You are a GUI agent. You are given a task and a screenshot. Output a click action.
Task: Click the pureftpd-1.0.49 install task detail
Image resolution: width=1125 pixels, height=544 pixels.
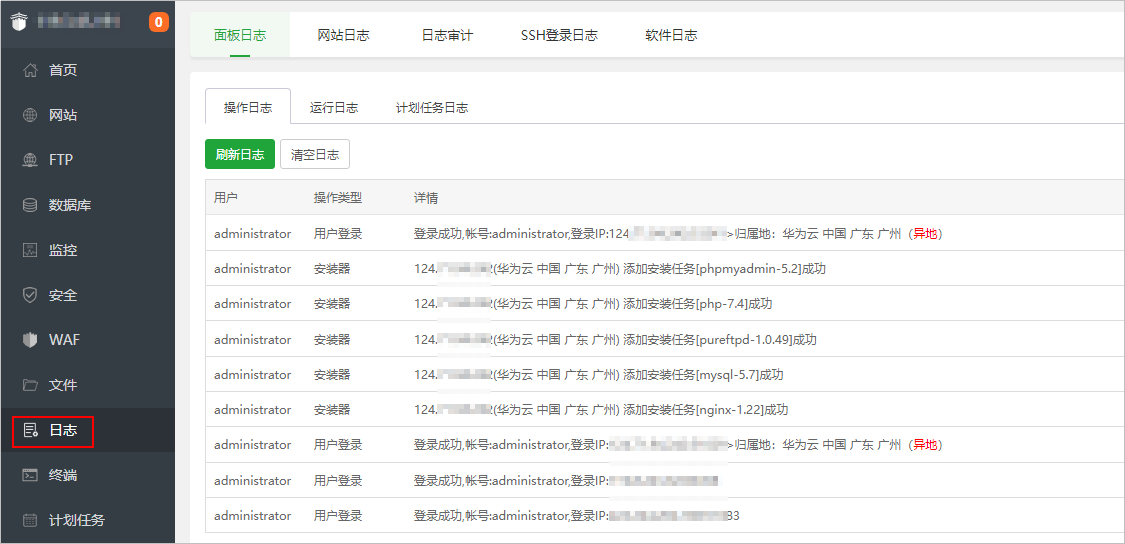pos(615,339)
